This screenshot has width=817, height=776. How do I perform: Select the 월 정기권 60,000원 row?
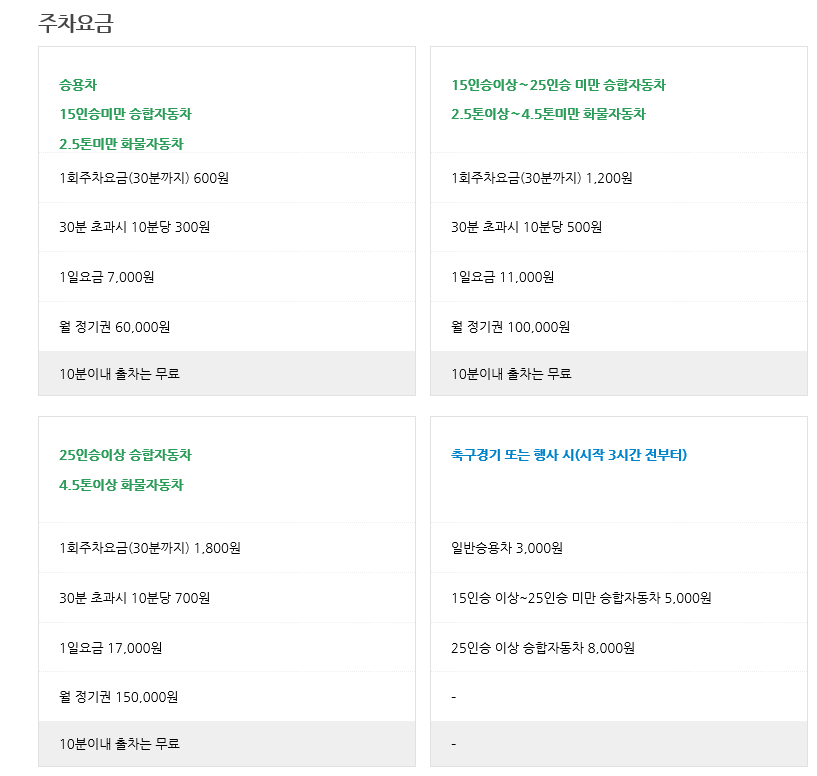pos(115,327)
